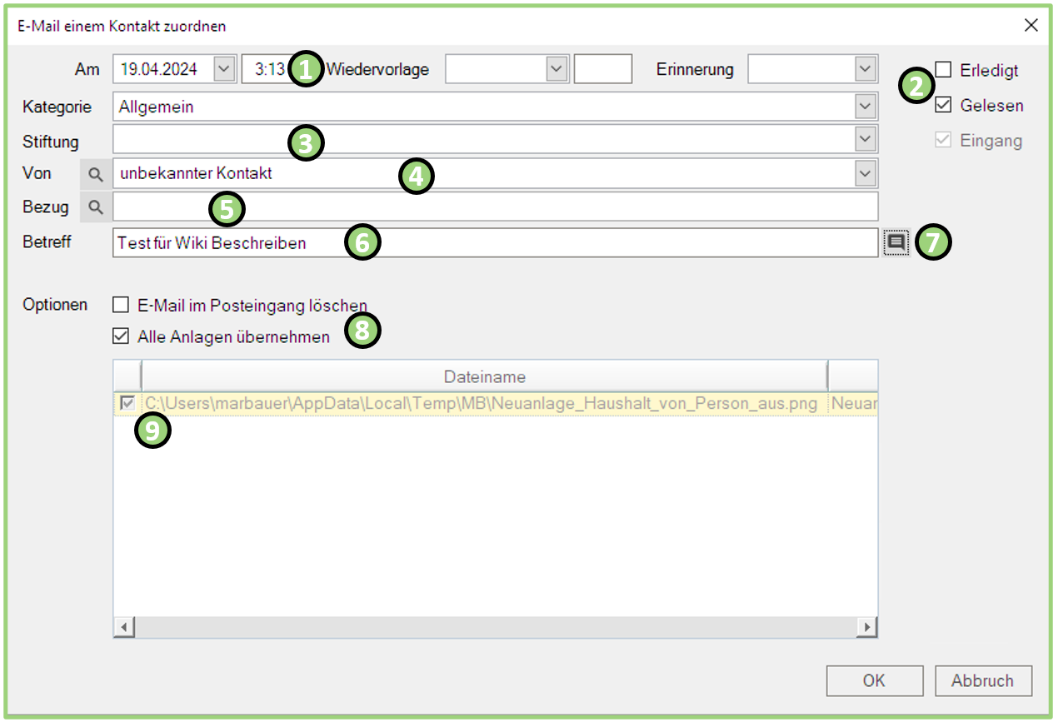The height and width of the screenshot is (722, 1058).
Task: Open the Erinnerung dropdown
Action: point(865,69)
